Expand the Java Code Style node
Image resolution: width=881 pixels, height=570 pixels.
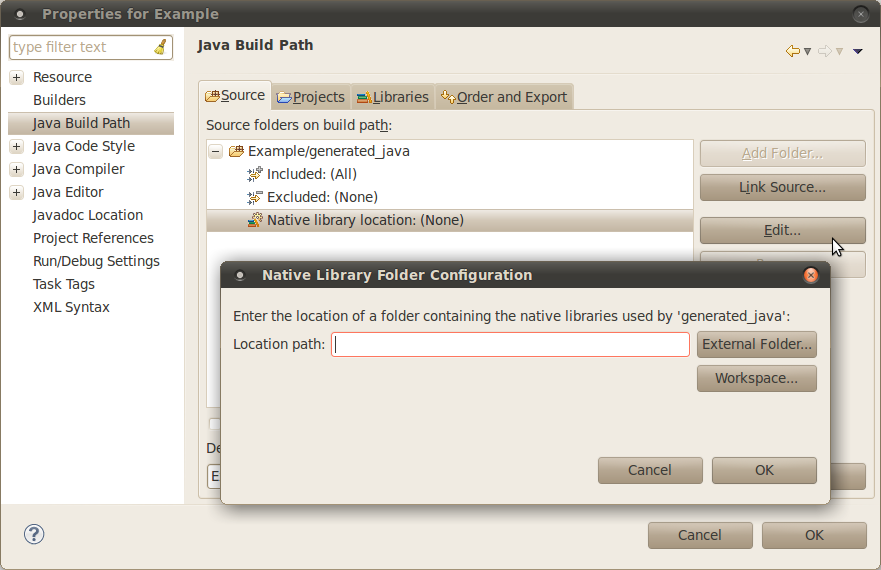pos(17,146)
